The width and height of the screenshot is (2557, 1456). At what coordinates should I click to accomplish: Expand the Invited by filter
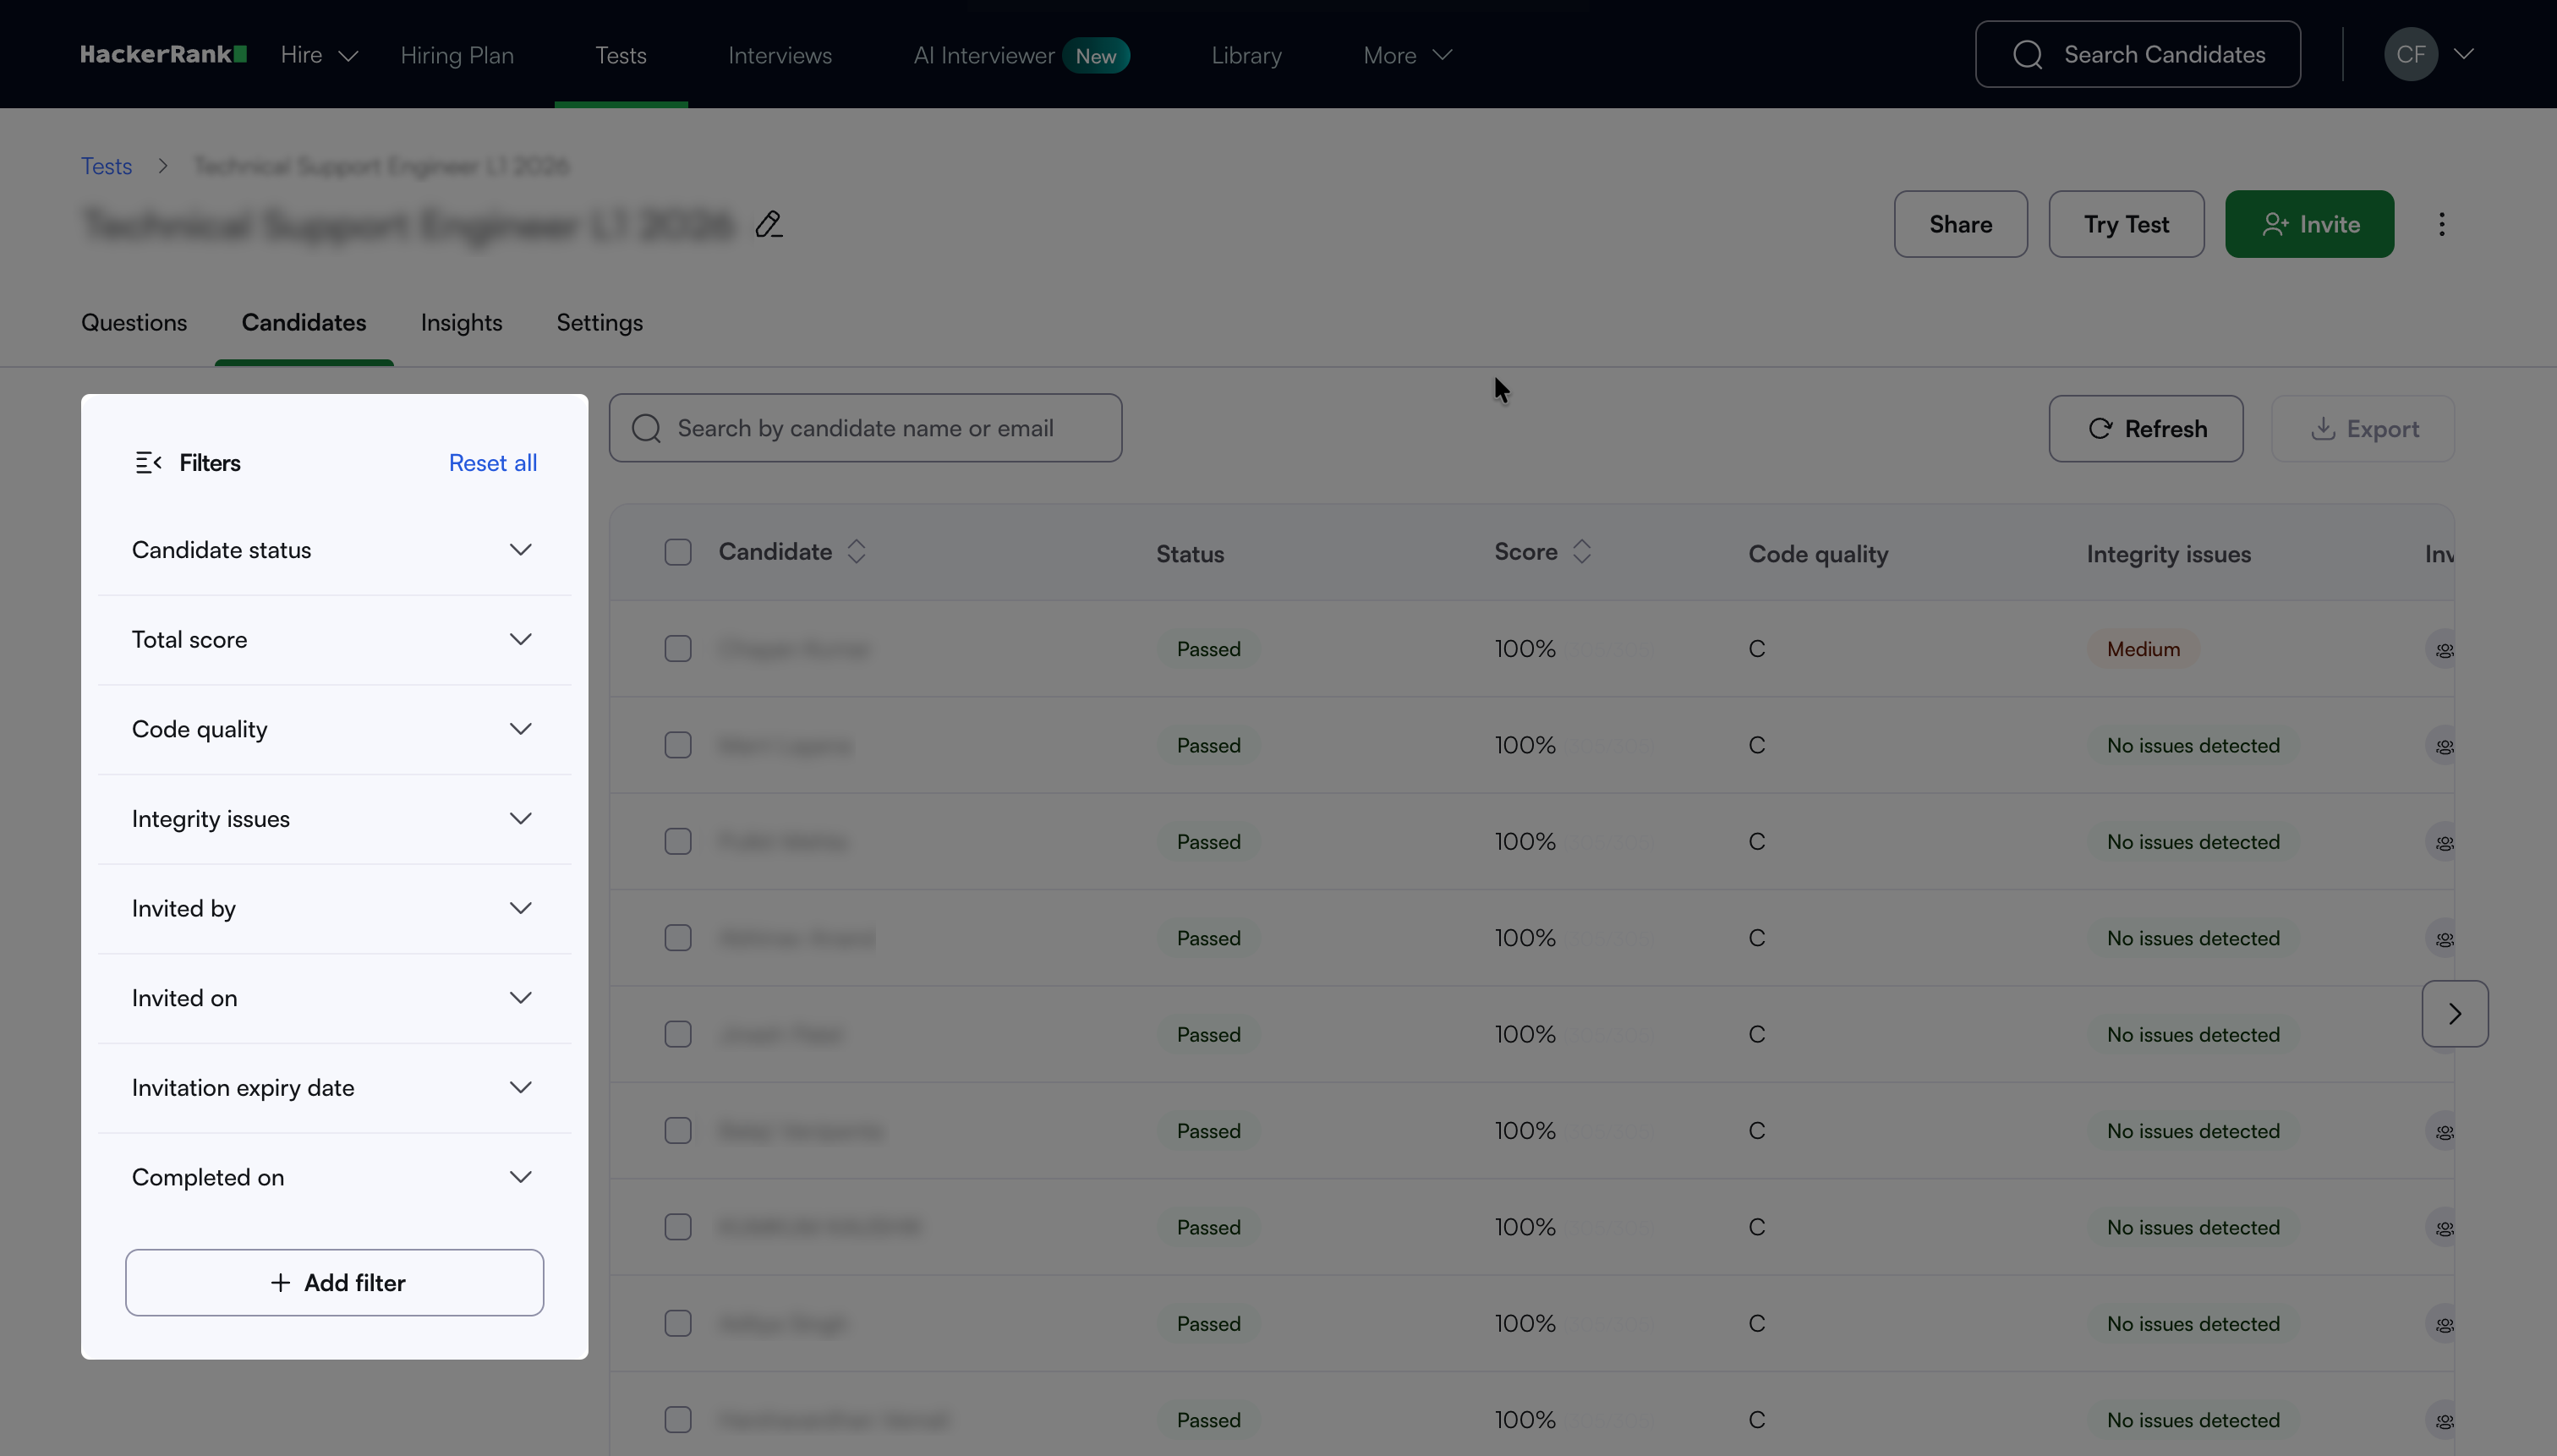[334, 908]
